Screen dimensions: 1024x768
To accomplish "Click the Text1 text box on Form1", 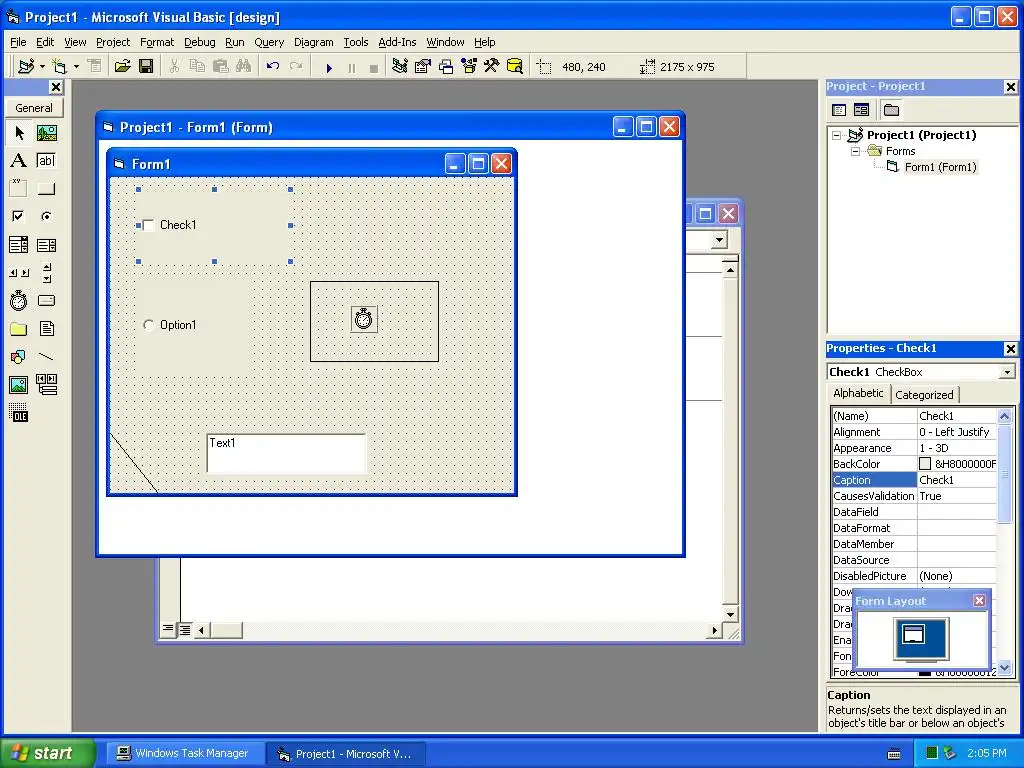I will point(286,453).
